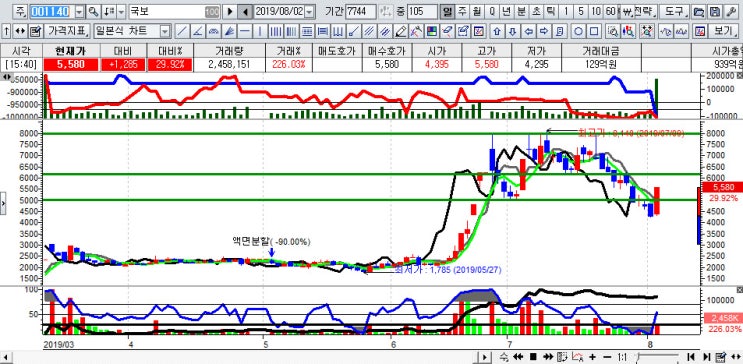The image size is (743, 364).
Task: Click the plus zoom-in button at bottom
Action: tap(592, 356)
